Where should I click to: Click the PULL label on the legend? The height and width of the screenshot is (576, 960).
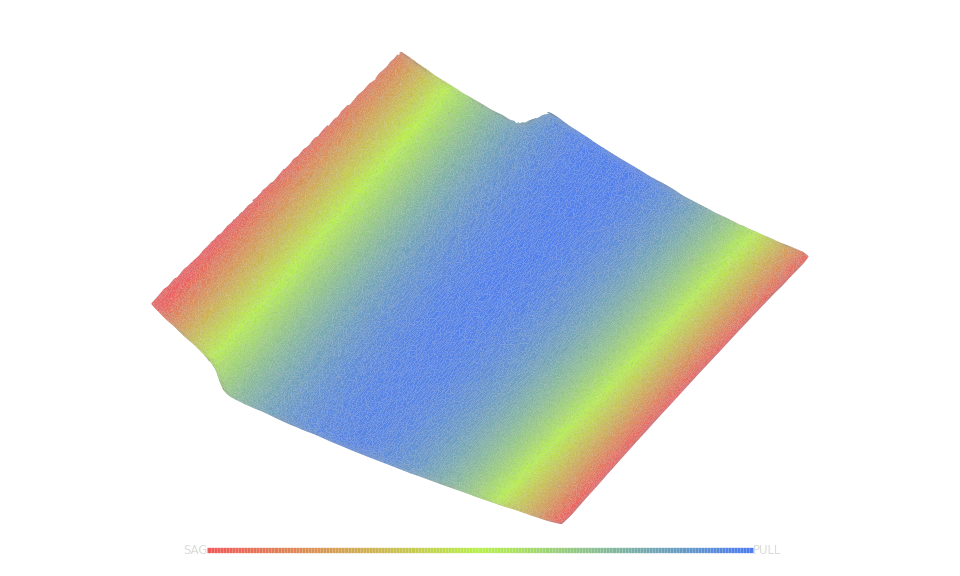(767, 550)
